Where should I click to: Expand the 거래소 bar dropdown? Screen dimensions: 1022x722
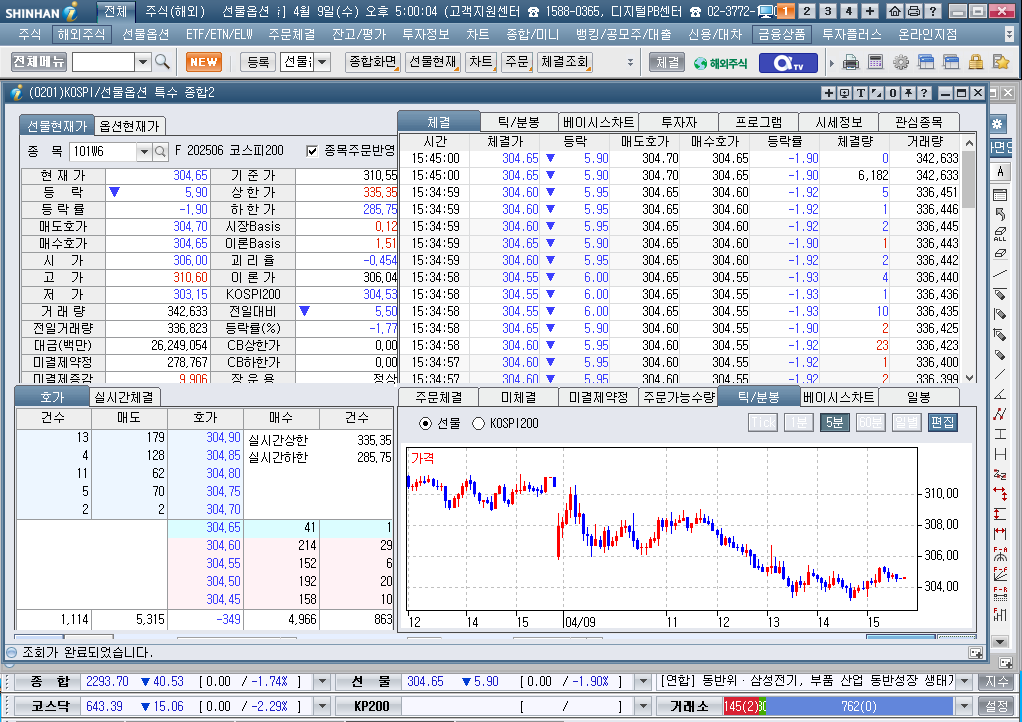[964, 706]
